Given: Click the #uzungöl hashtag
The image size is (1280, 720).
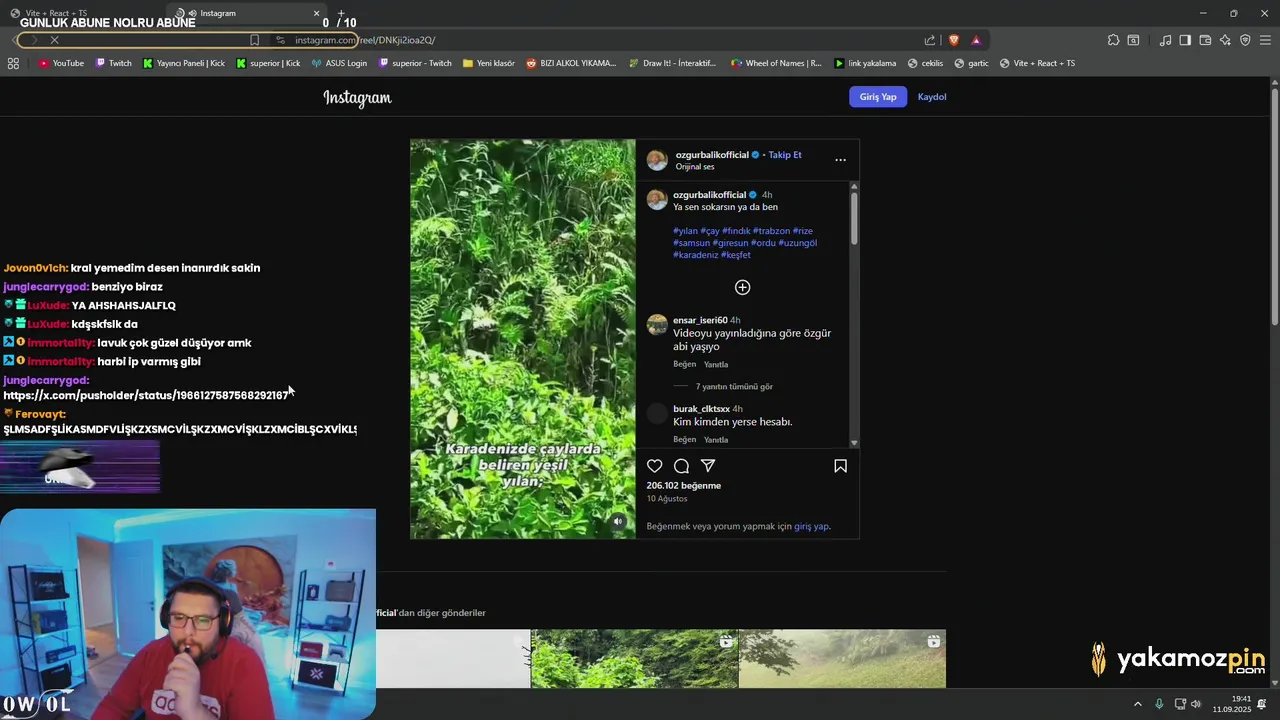Looking at the screenshot, I should coord(797,243).
